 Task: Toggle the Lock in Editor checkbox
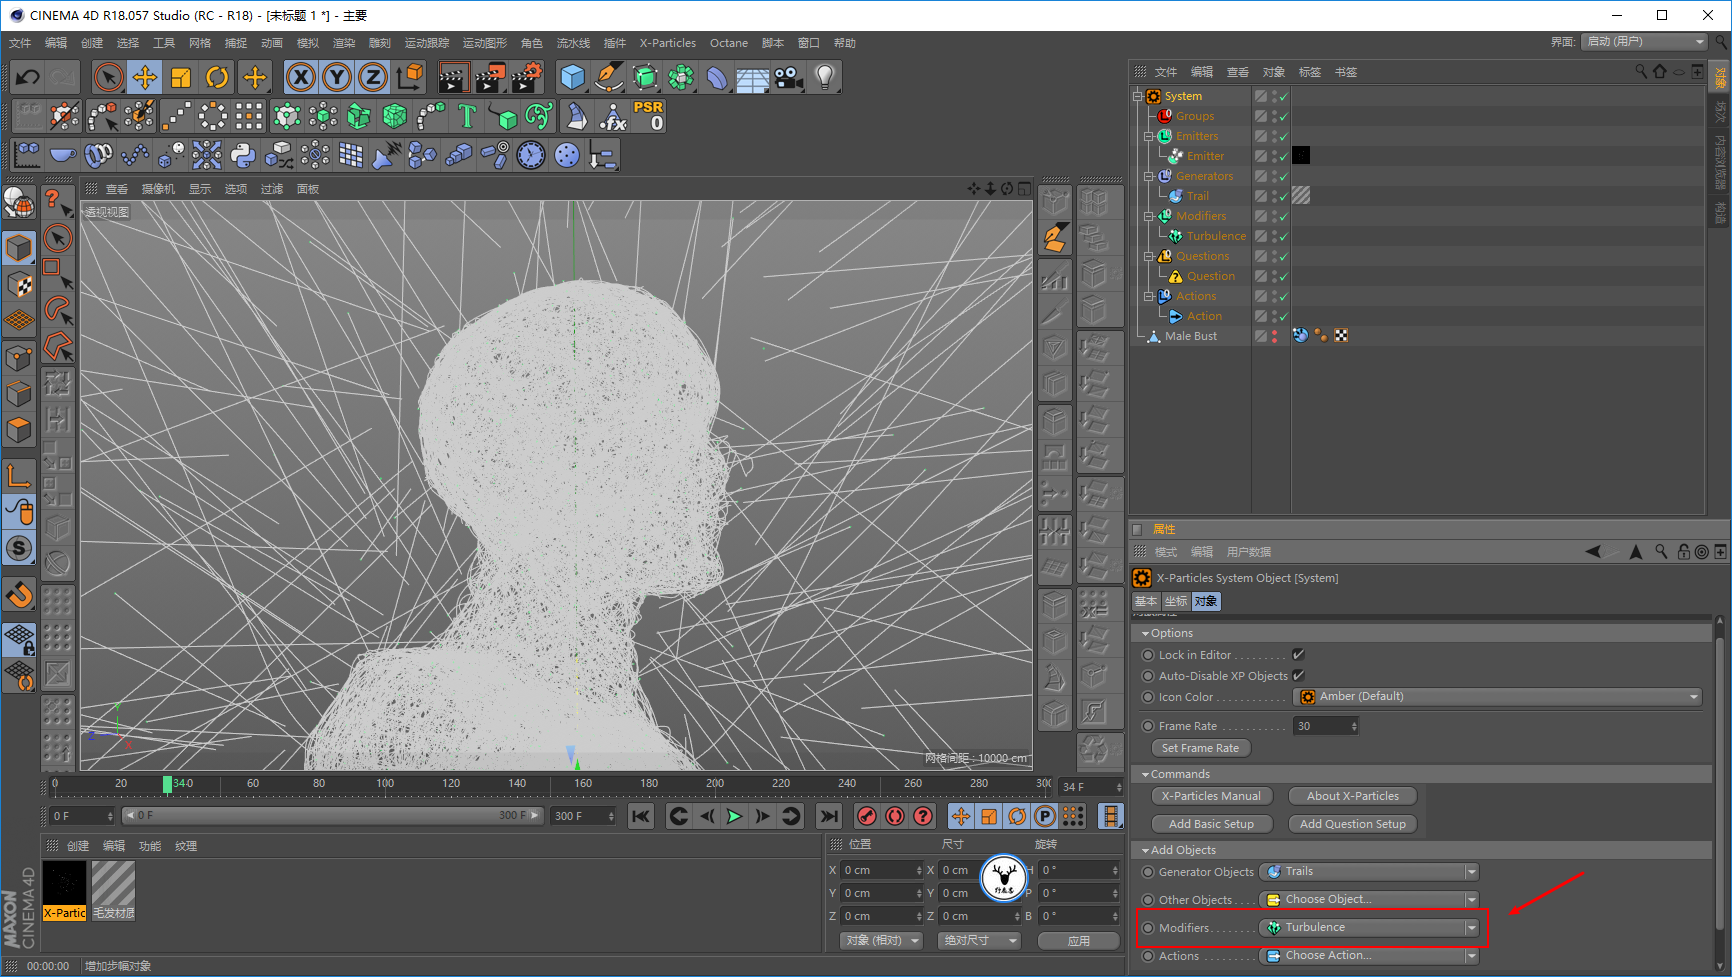click(1298, 655)
